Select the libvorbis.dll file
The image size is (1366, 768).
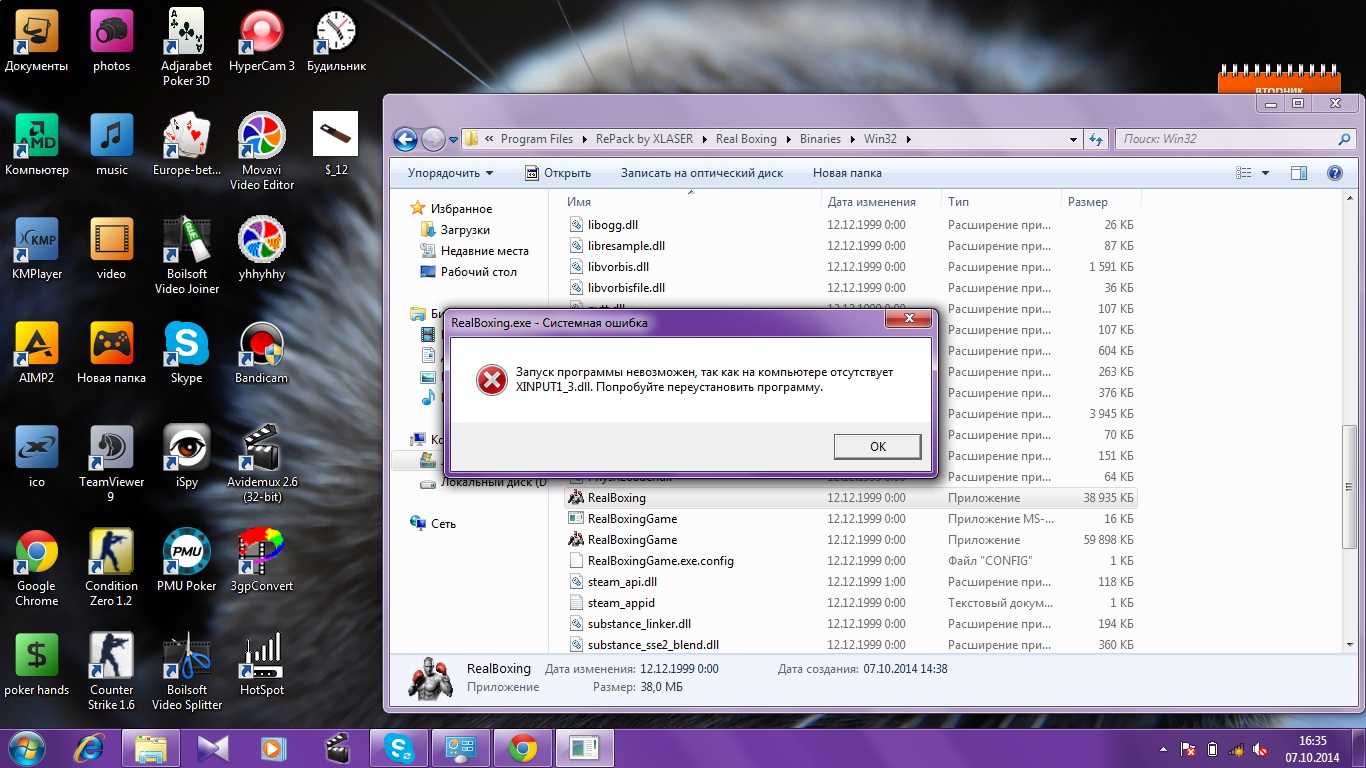pyautogui.click(x=618, y=267)
